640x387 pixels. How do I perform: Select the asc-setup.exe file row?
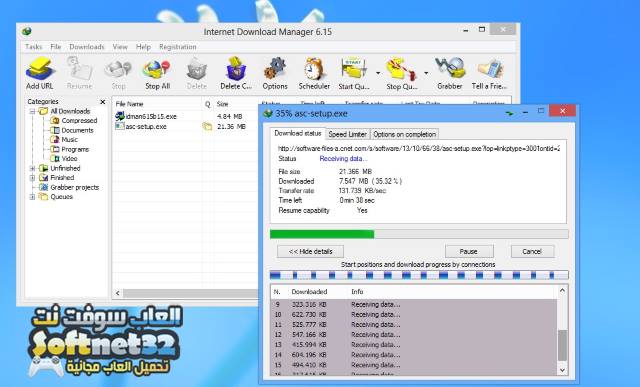[x=187, y=127]
